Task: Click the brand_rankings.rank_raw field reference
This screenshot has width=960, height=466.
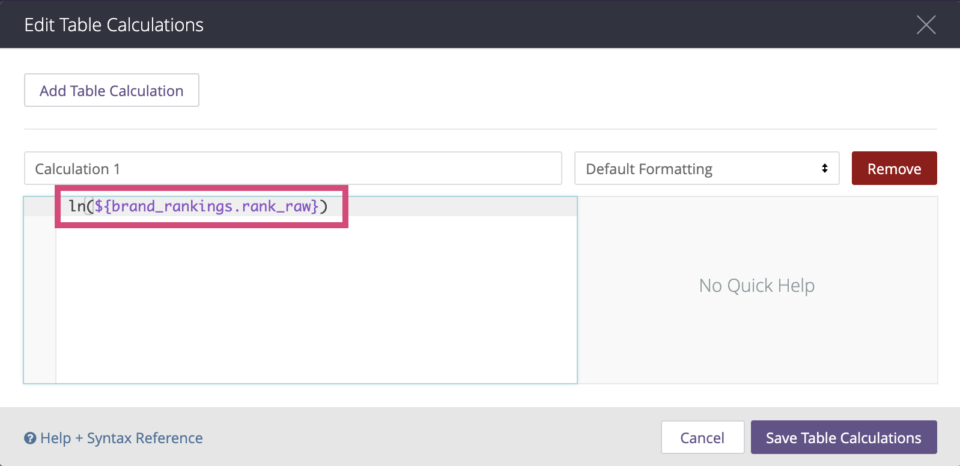Action: [207, 206]
